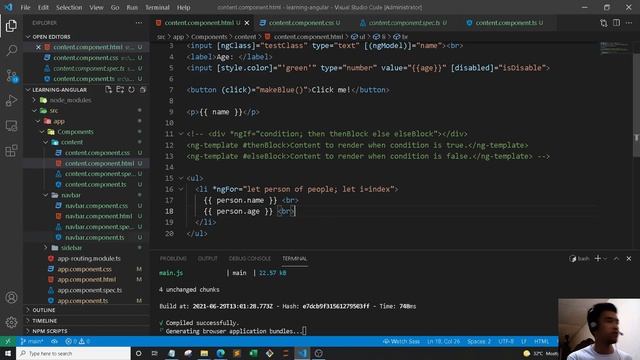Click the remote window status bar icon
Screen dimensions: 640x360
(x=8, y=341)
